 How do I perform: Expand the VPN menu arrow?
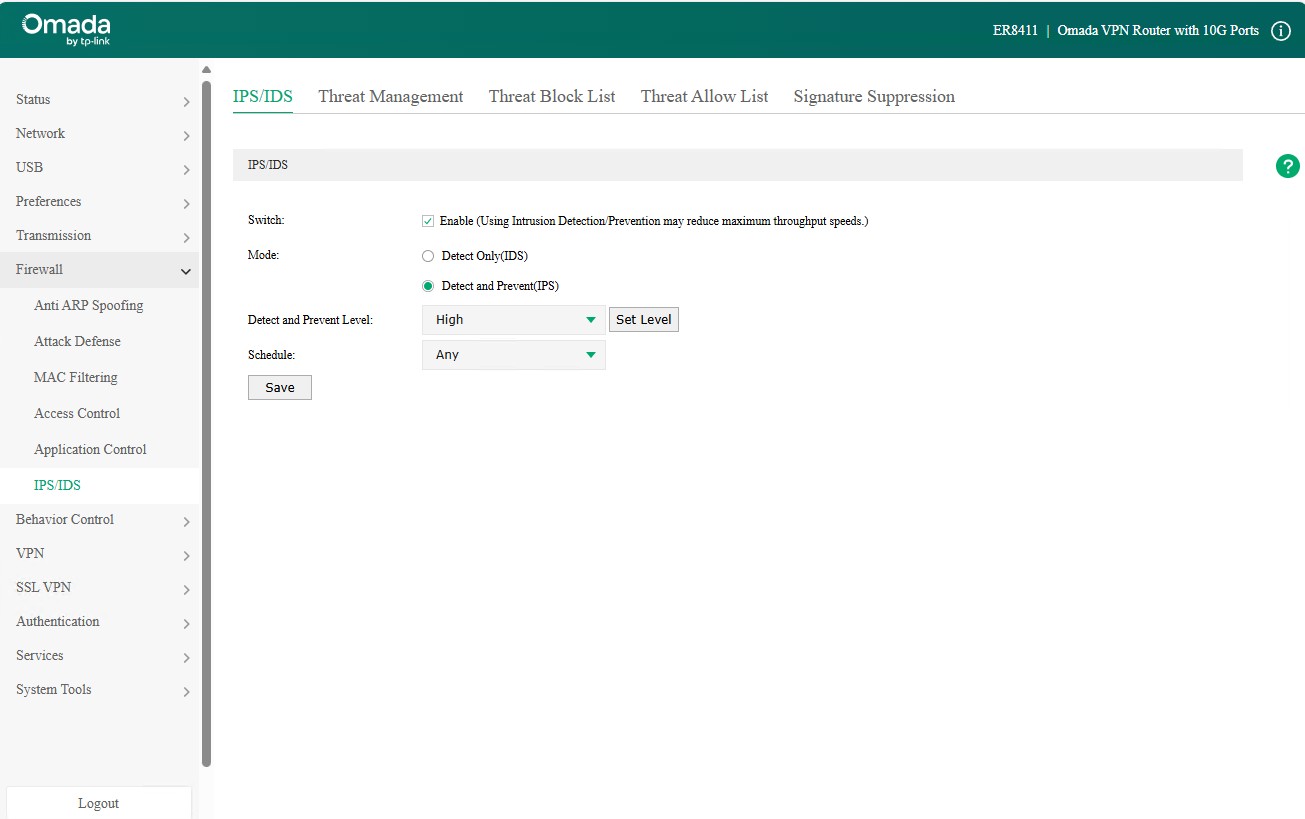[x=186, y=555]
